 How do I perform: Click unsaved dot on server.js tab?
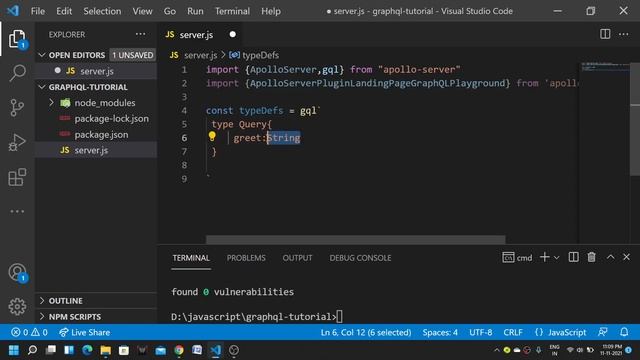click(232, 34)
